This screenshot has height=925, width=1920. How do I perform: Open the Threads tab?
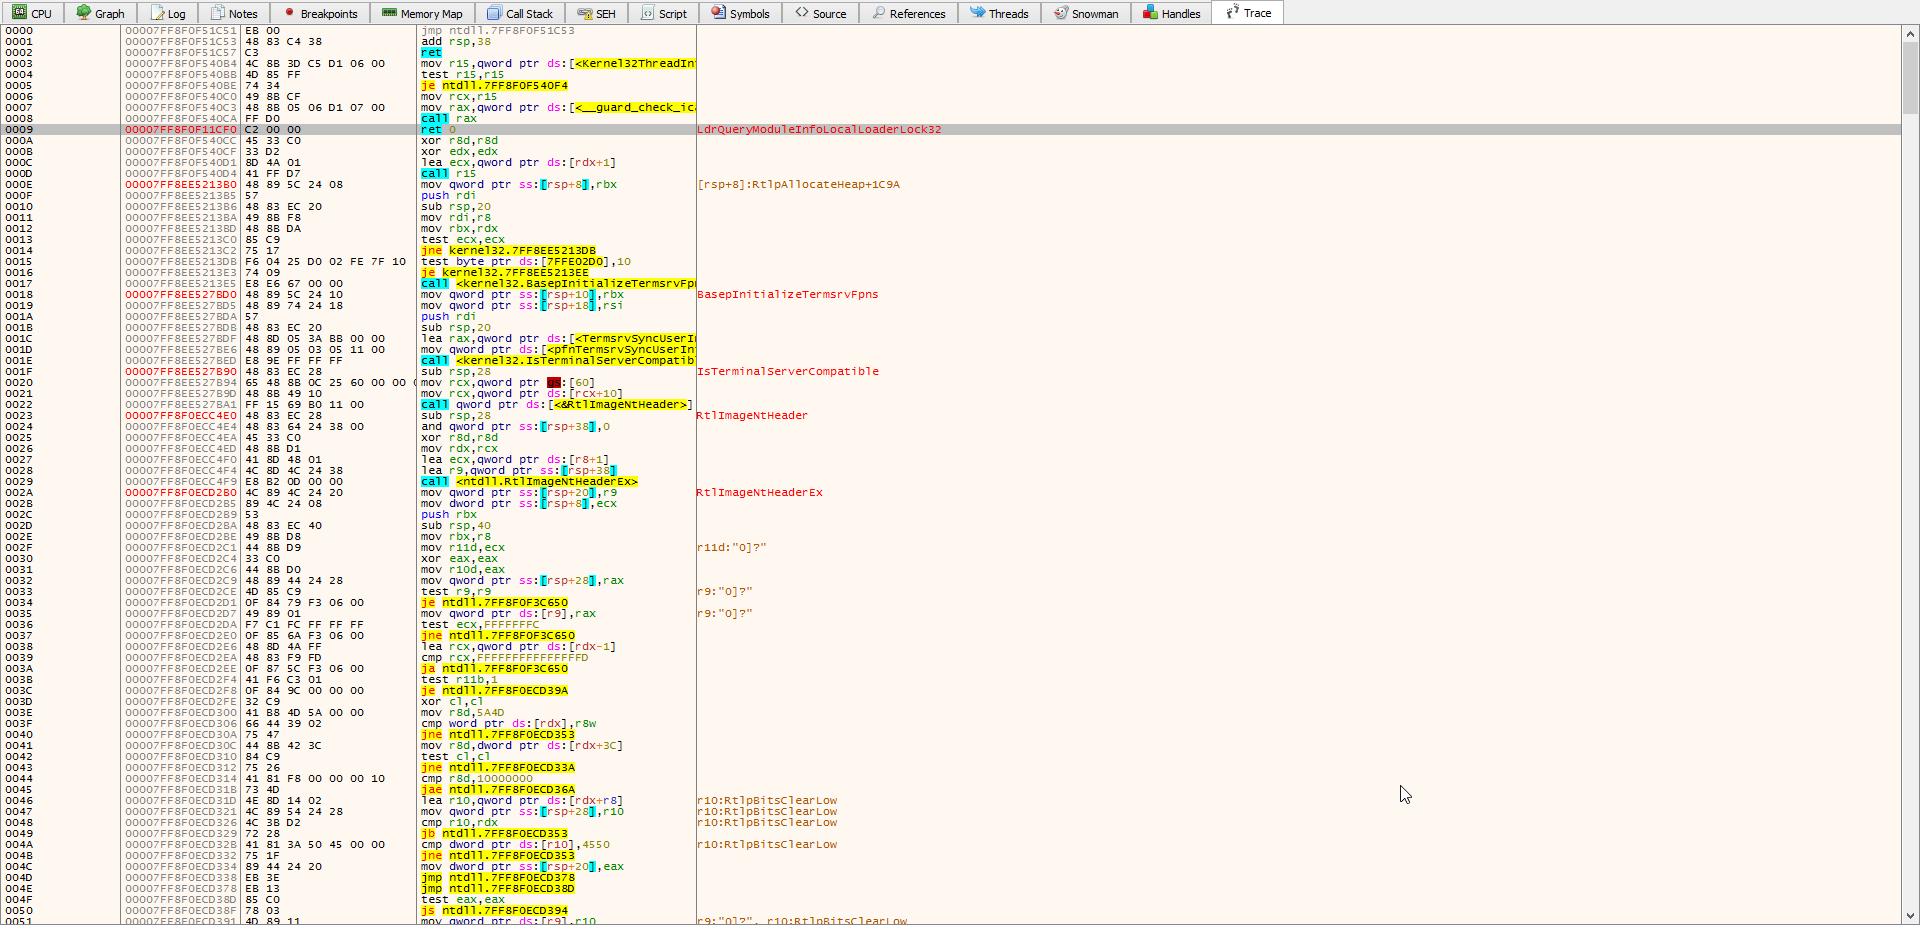click(x=999, y=13)
